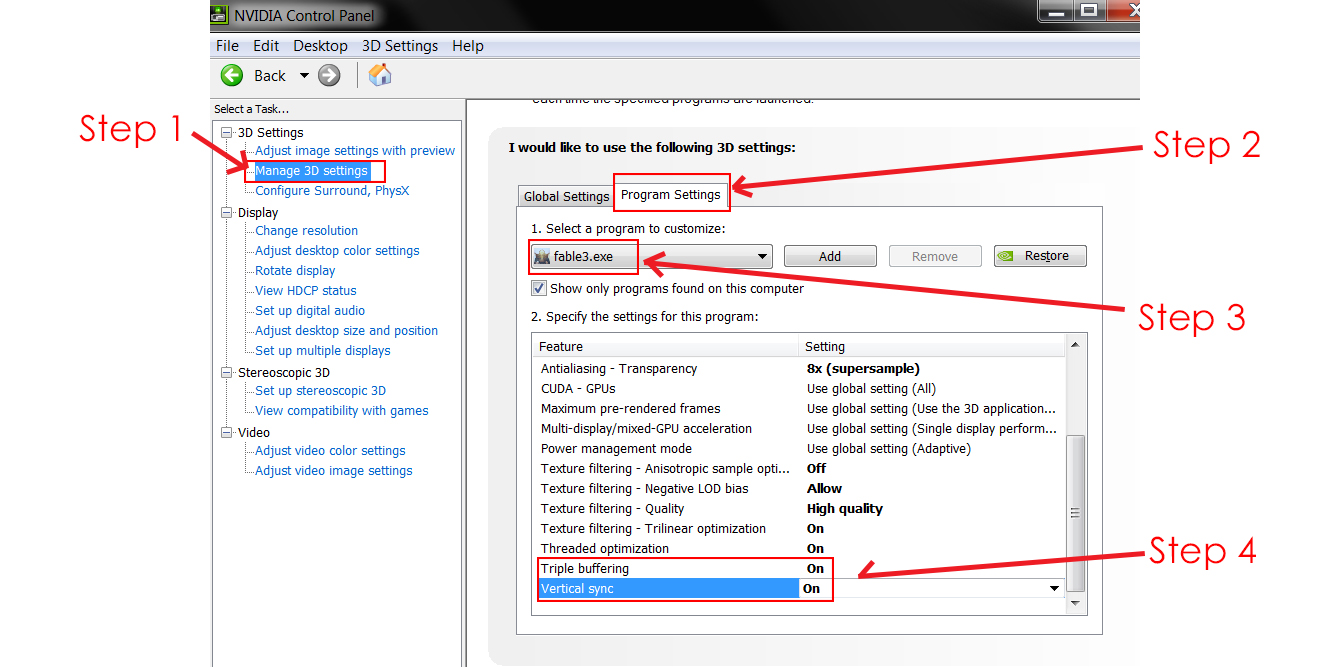1338x667 pixels.
Task: Open the Help menu
Action: click(x=468, y=46)
